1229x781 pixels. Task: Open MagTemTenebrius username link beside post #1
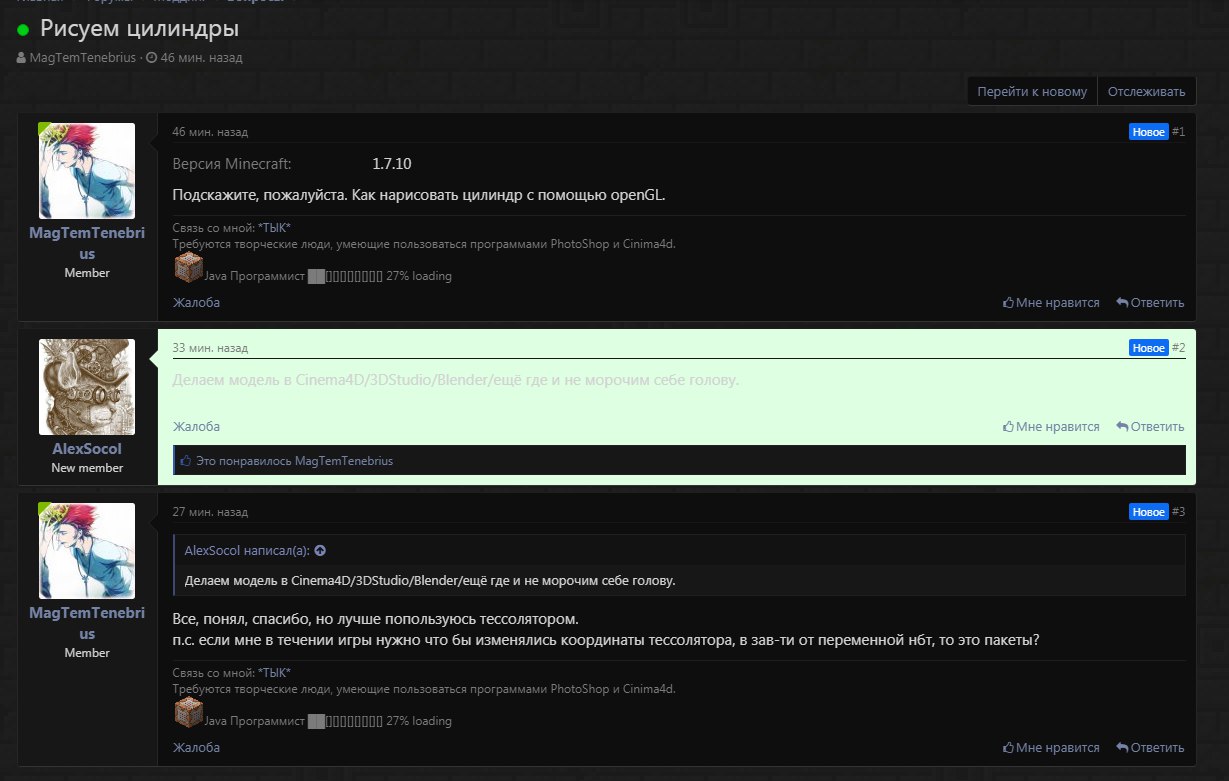pyautogui.click(x=87, y=243)
